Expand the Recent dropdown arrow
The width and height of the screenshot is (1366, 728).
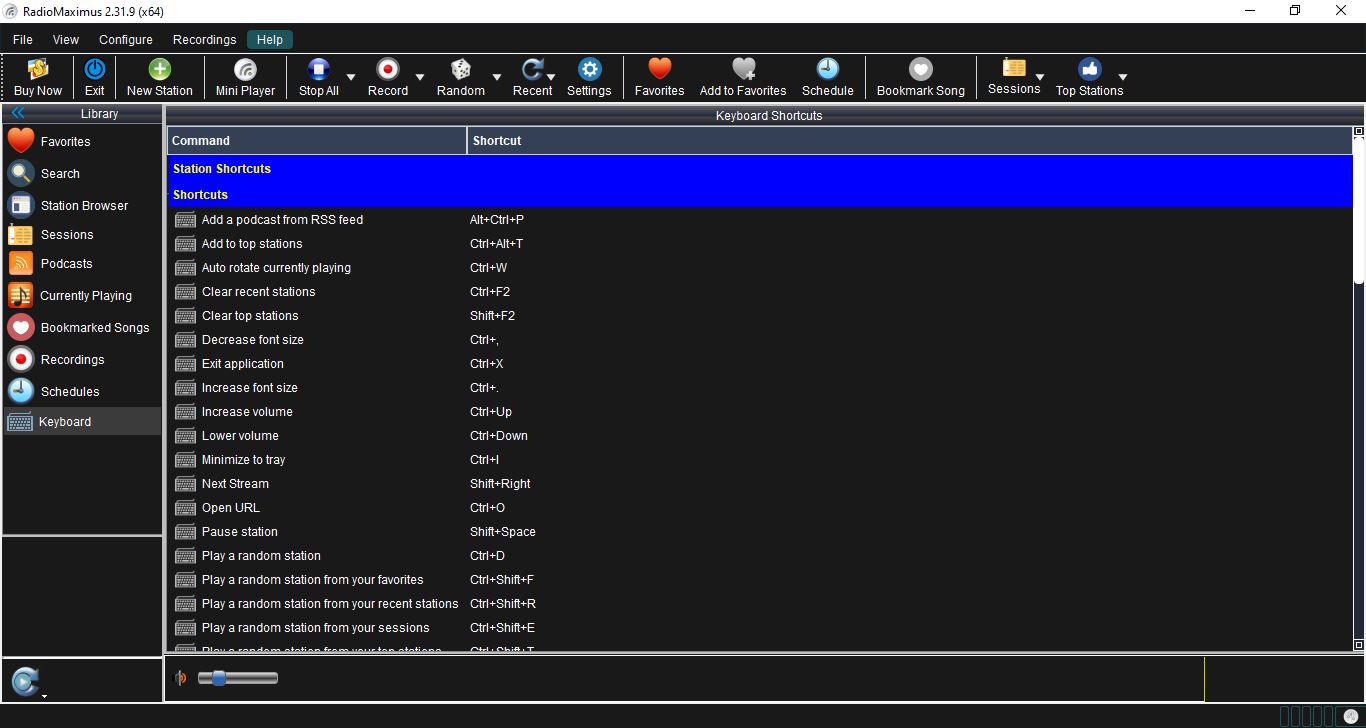click(551, 77)
